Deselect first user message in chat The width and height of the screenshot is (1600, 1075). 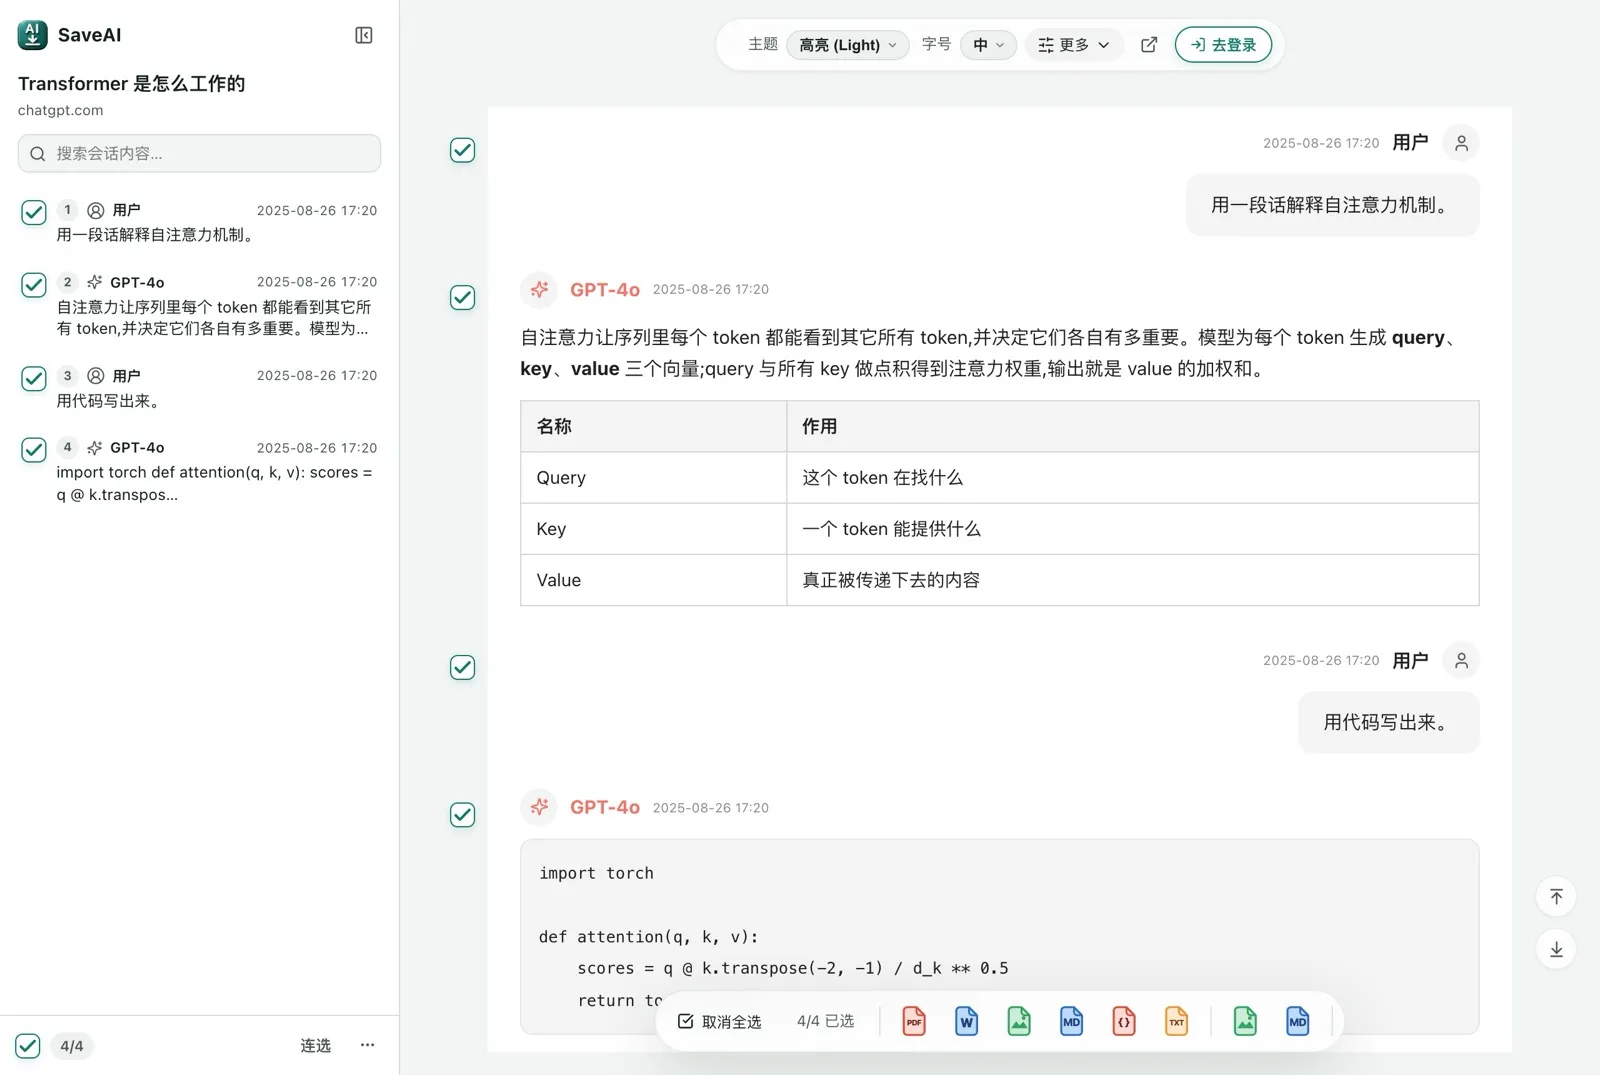462,150
